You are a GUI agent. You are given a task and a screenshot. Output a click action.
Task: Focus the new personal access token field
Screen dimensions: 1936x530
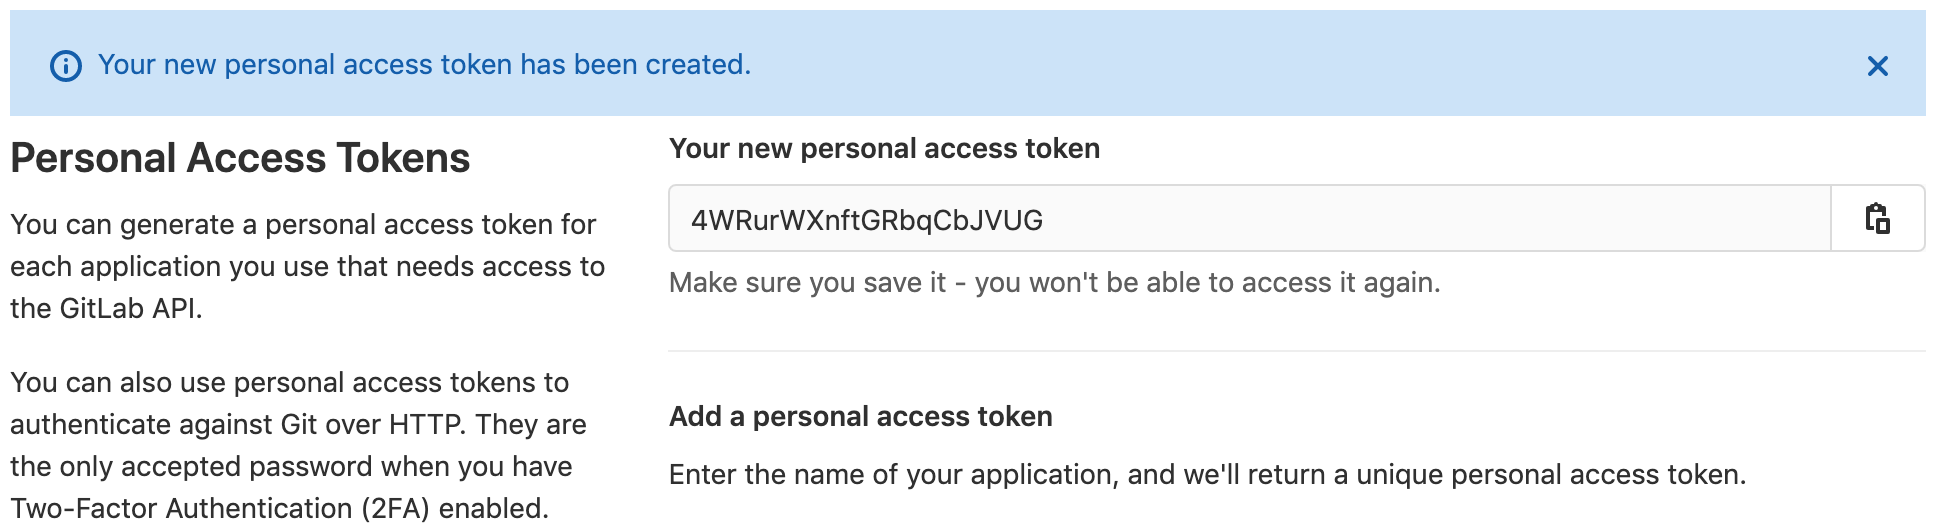coord(1249,218)
